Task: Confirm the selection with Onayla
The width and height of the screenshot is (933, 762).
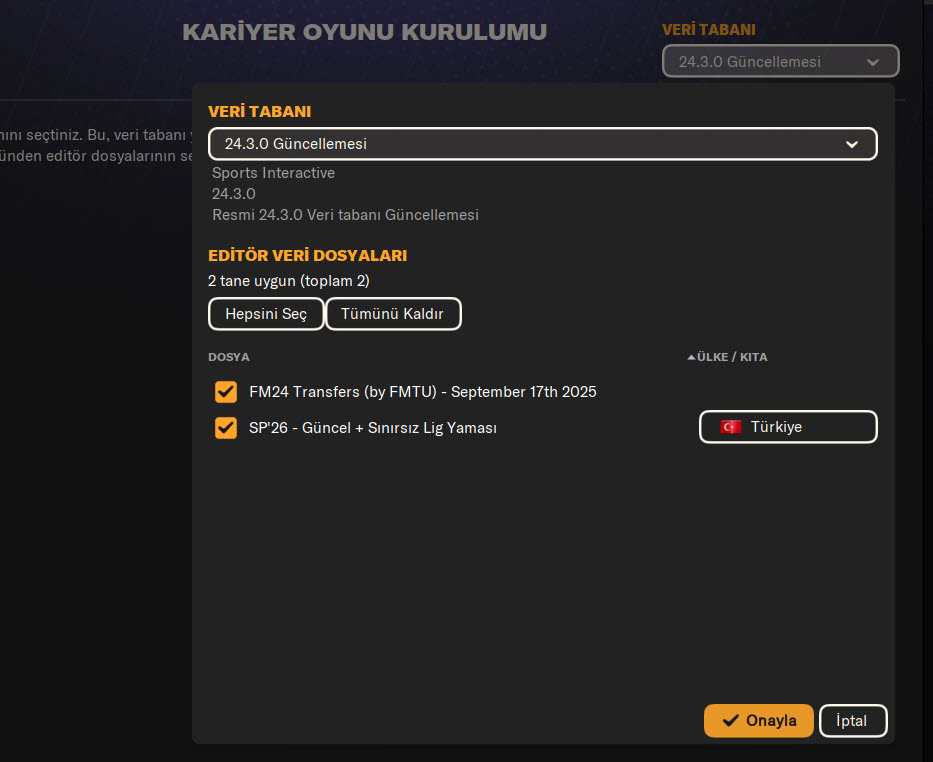Action: click(x=758, y=721)
